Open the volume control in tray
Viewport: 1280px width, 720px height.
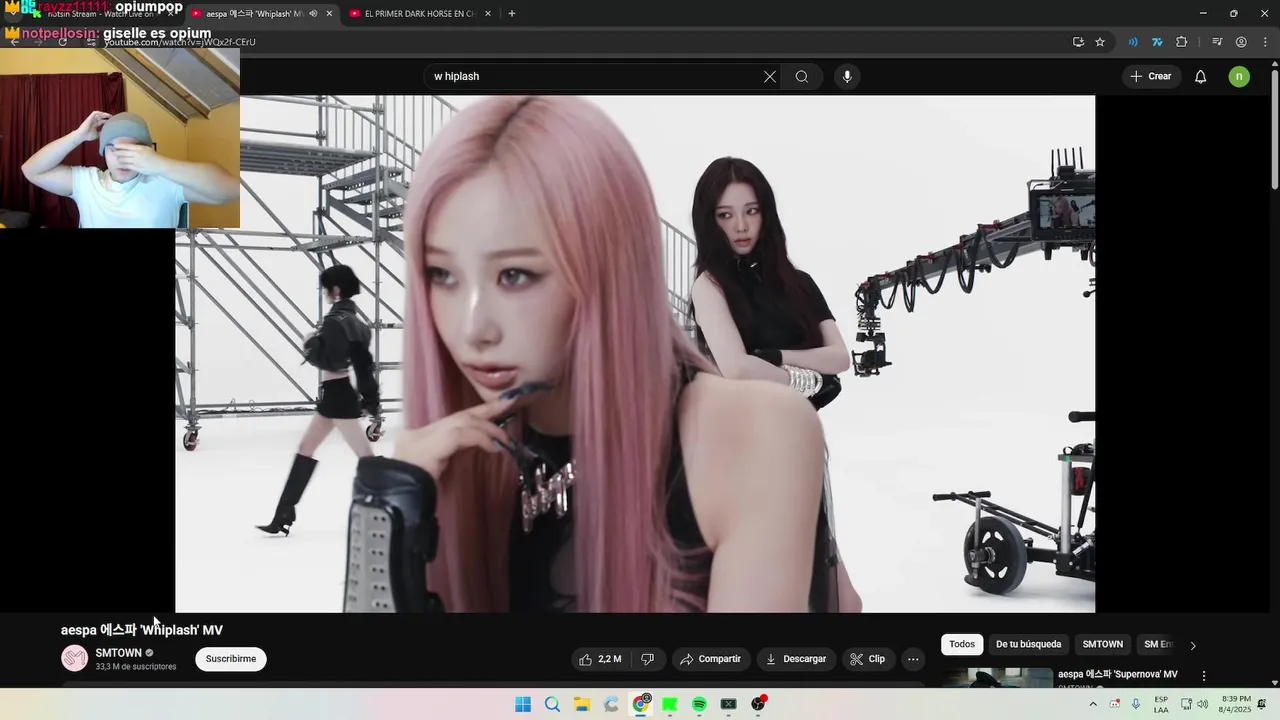pyautogui.click(x=1202, y=704)
